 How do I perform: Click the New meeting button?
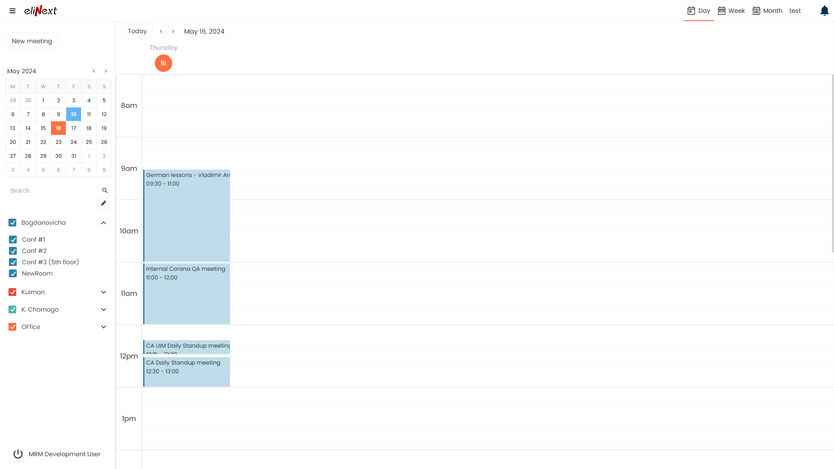coord(32,41)
